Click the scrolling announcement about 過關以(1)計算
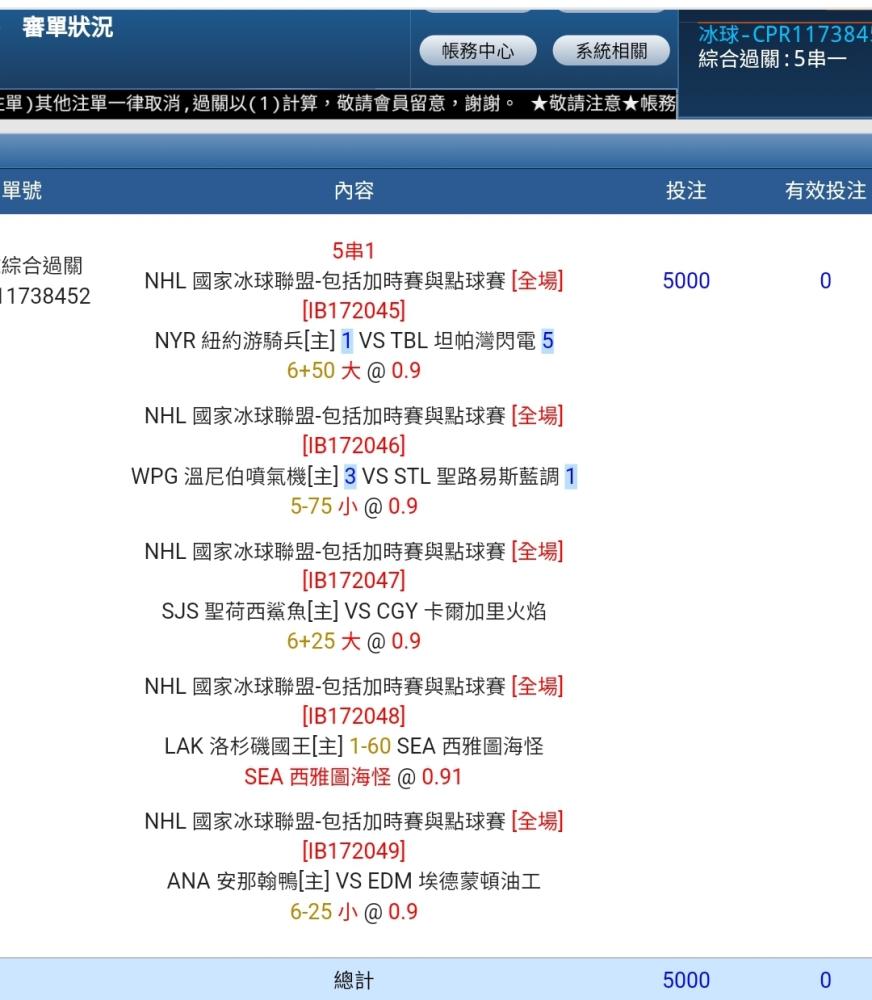The height and width of the screenshot is (1000, 872). coord(338,103)
